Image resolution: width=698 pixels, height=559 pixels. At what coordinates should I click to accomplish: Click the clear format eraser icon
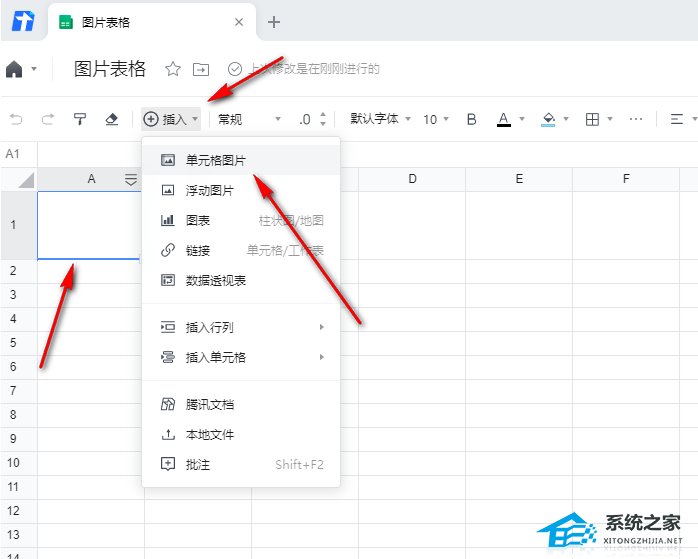[111, 119]
